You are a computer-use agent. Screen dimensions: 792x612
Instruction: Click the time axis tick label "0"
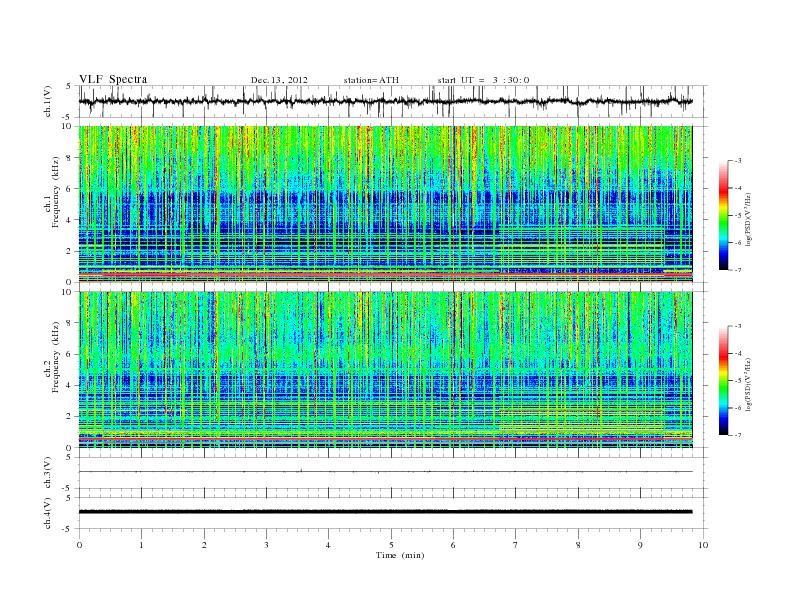point(79,545)
